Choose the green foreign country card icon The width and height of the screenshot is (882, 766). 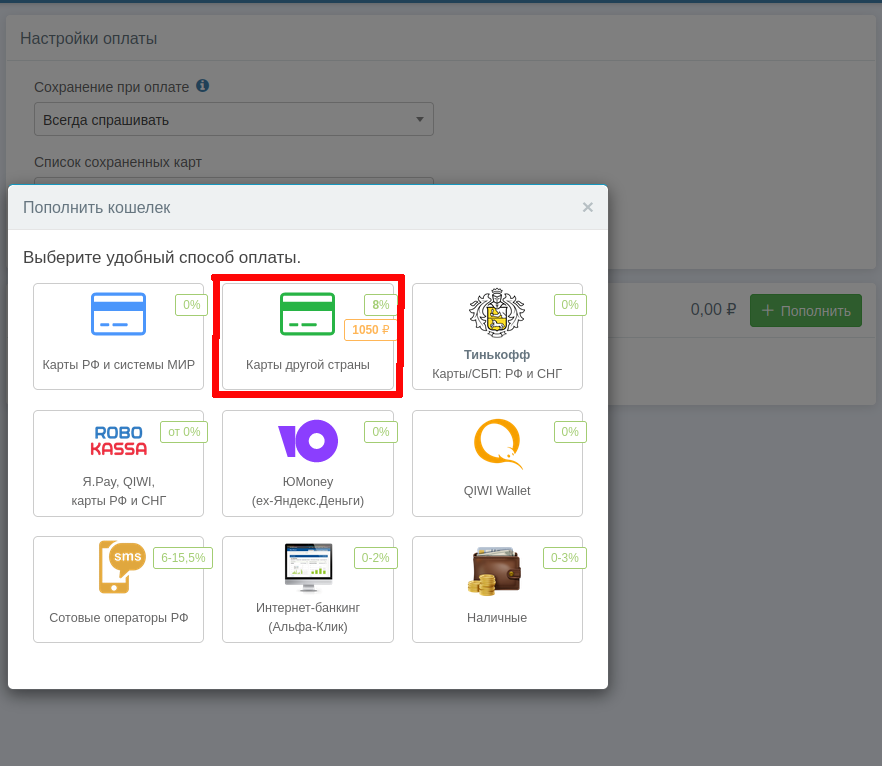pyautogui.click(x=307, y=314)
